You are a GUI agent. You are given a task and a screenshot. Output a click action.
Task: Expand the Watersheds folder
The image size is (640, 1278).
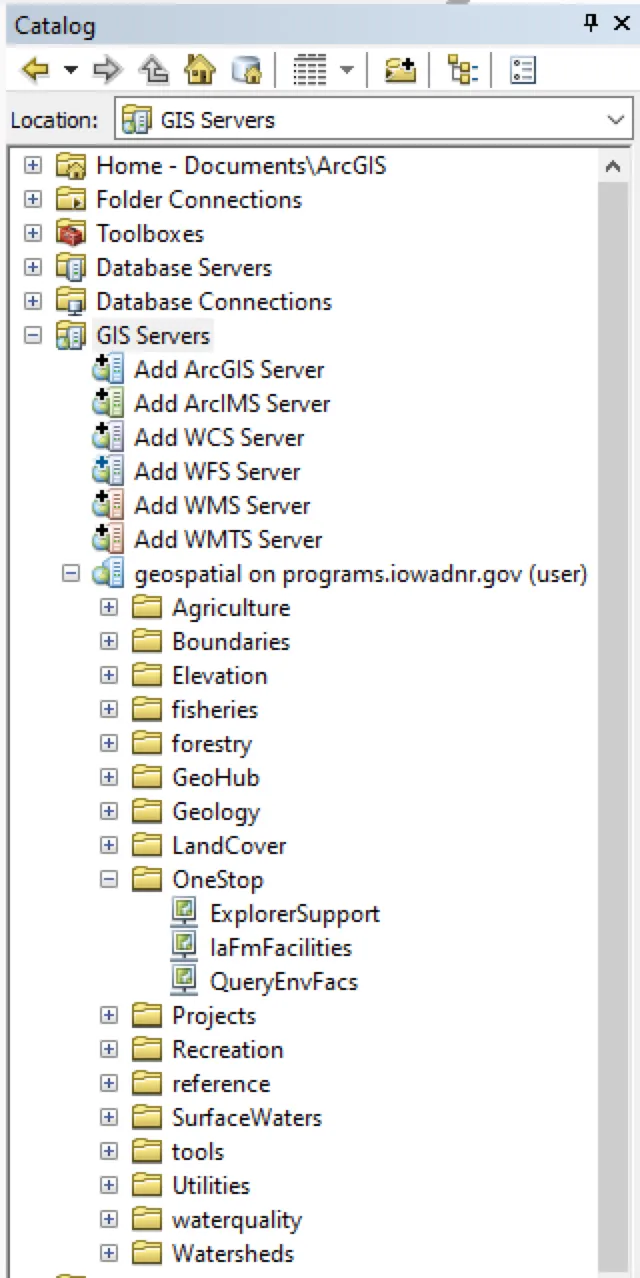coord(109,1254)
